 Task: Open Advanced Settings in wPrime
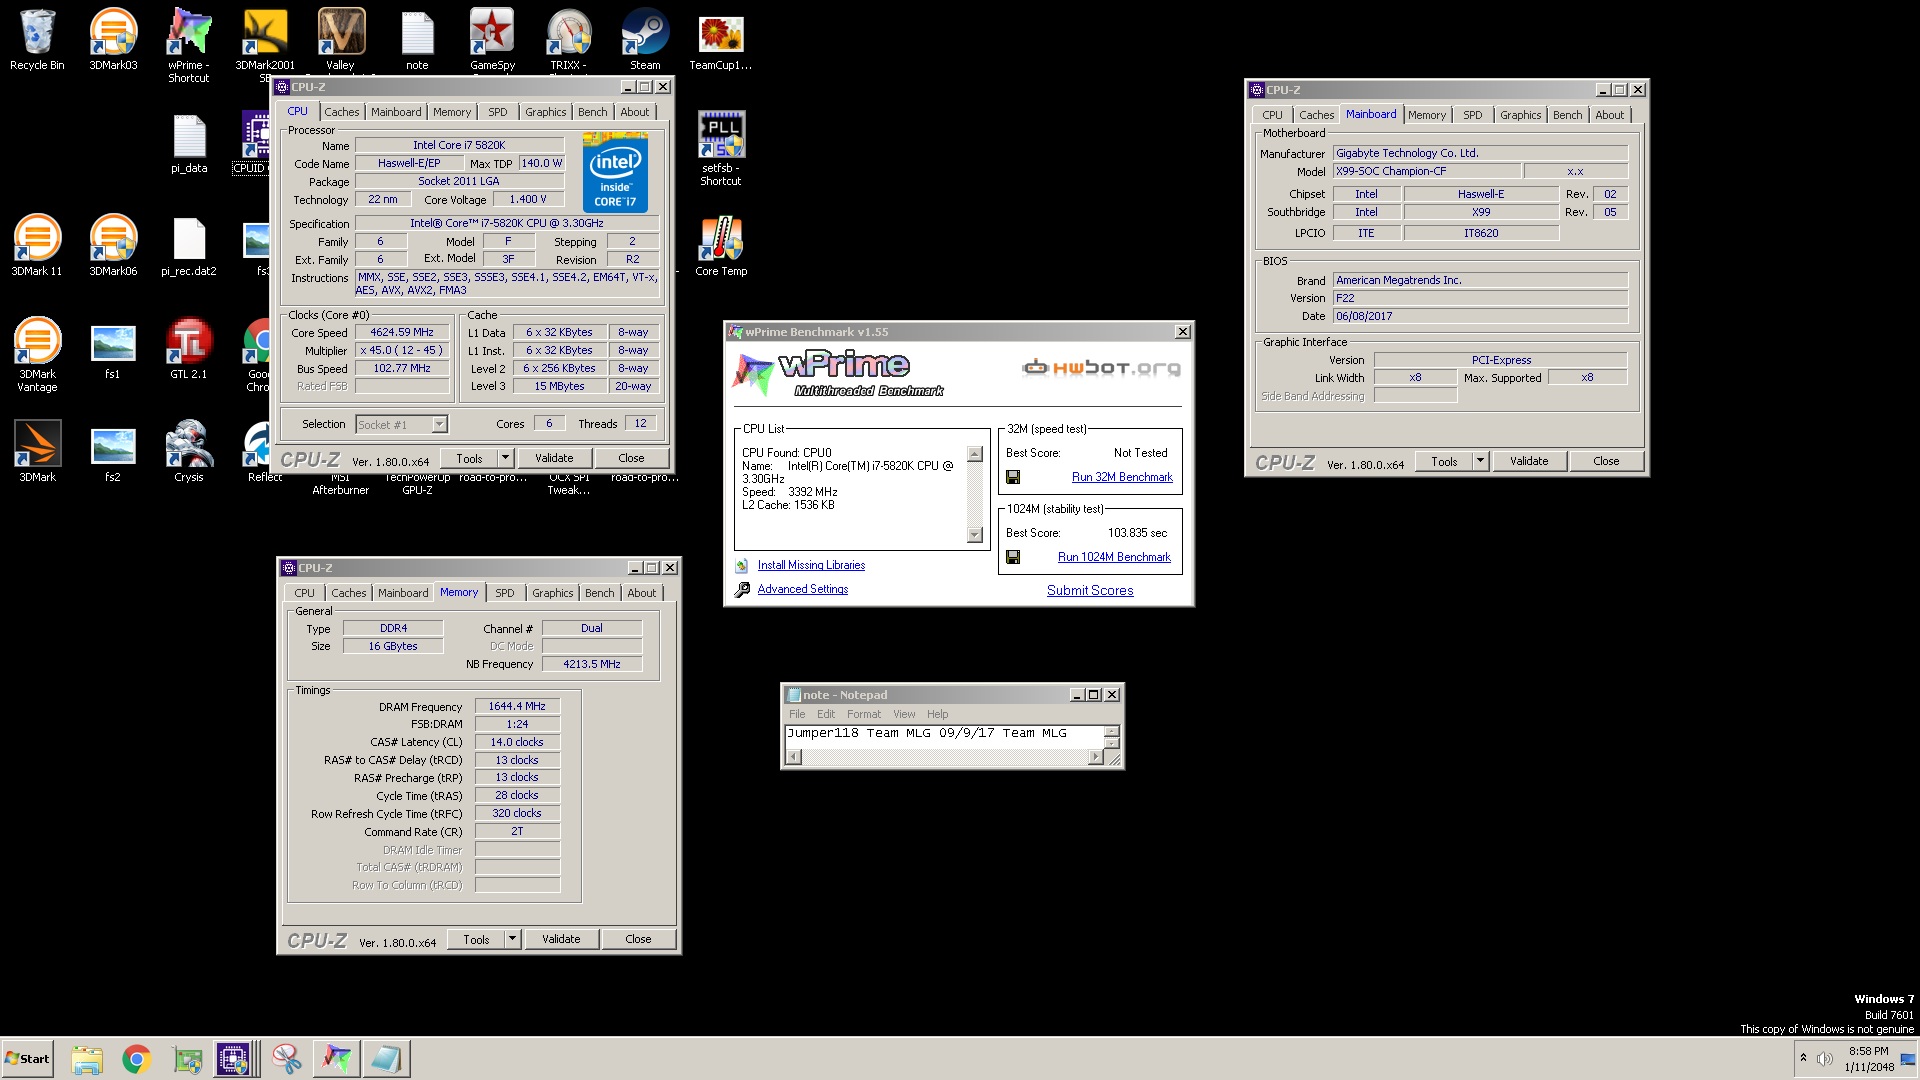click(803, 590)
